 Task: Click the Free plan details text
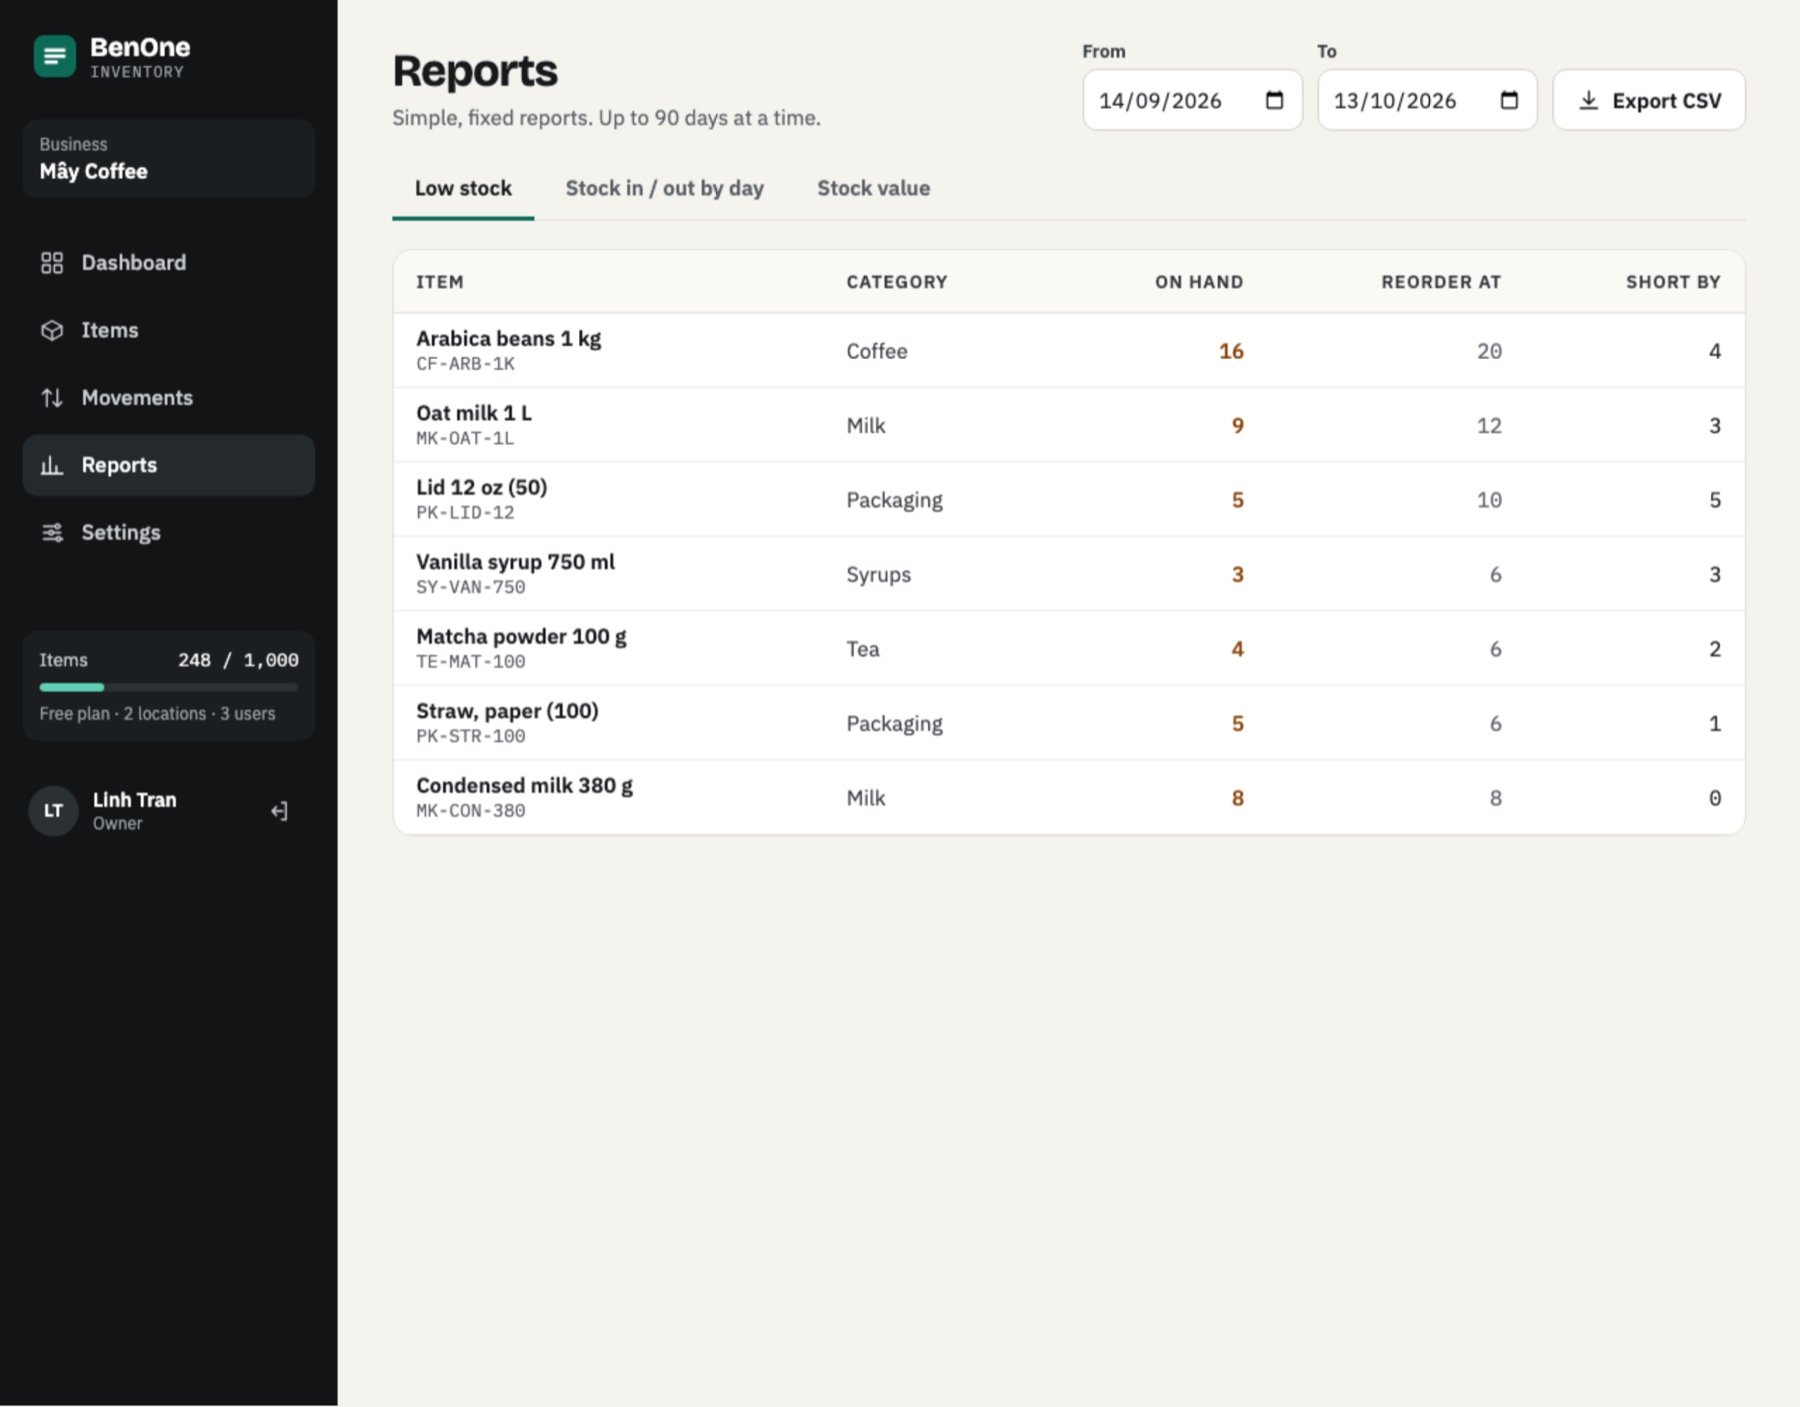[x=157, y=714]
